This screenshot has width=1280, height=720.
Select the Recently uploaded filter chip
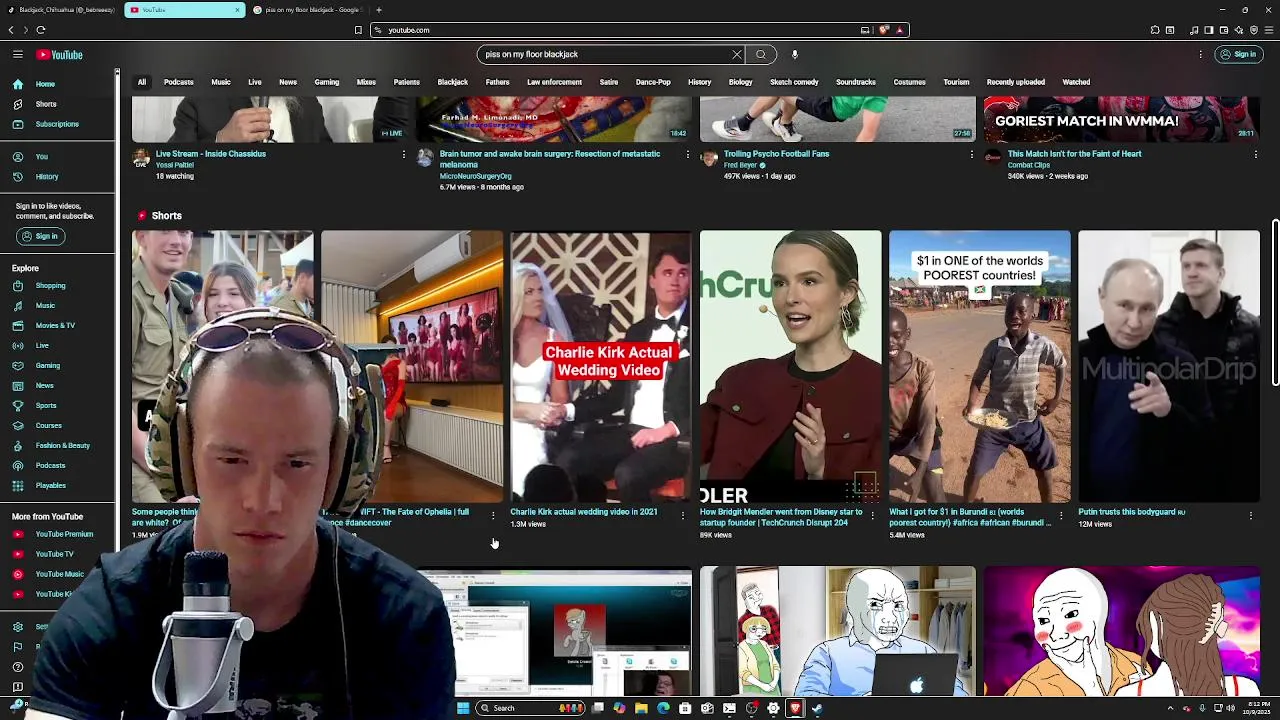(1015, 82)
